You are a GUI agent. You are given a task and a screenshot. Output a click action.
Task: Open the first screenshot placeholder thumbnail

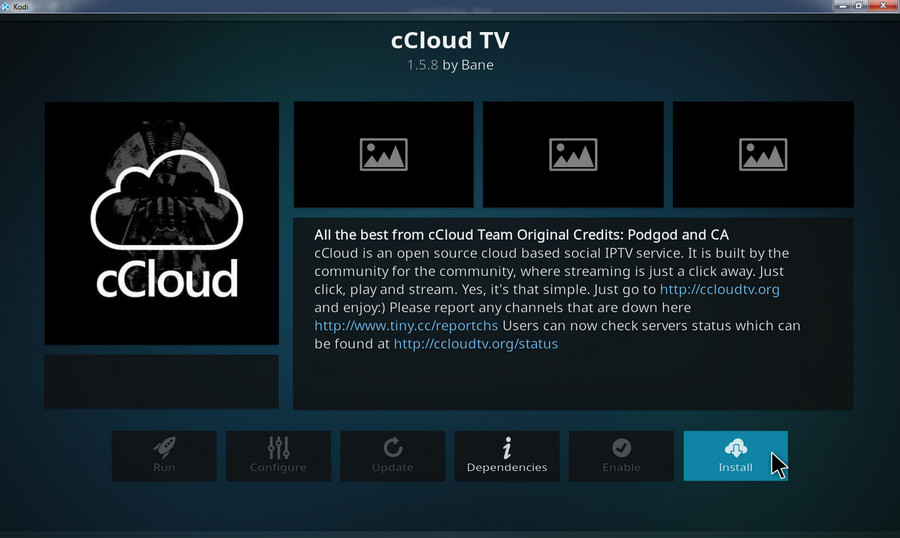click(x=384, y=154)
